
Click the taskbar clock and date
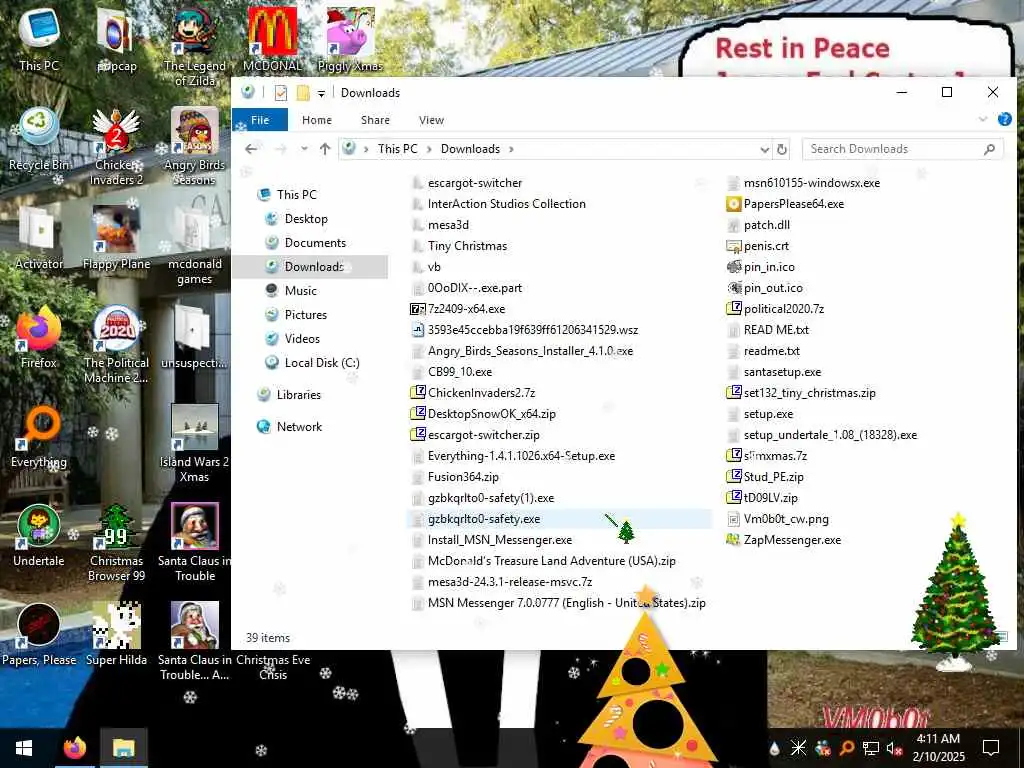coord(938,748)
